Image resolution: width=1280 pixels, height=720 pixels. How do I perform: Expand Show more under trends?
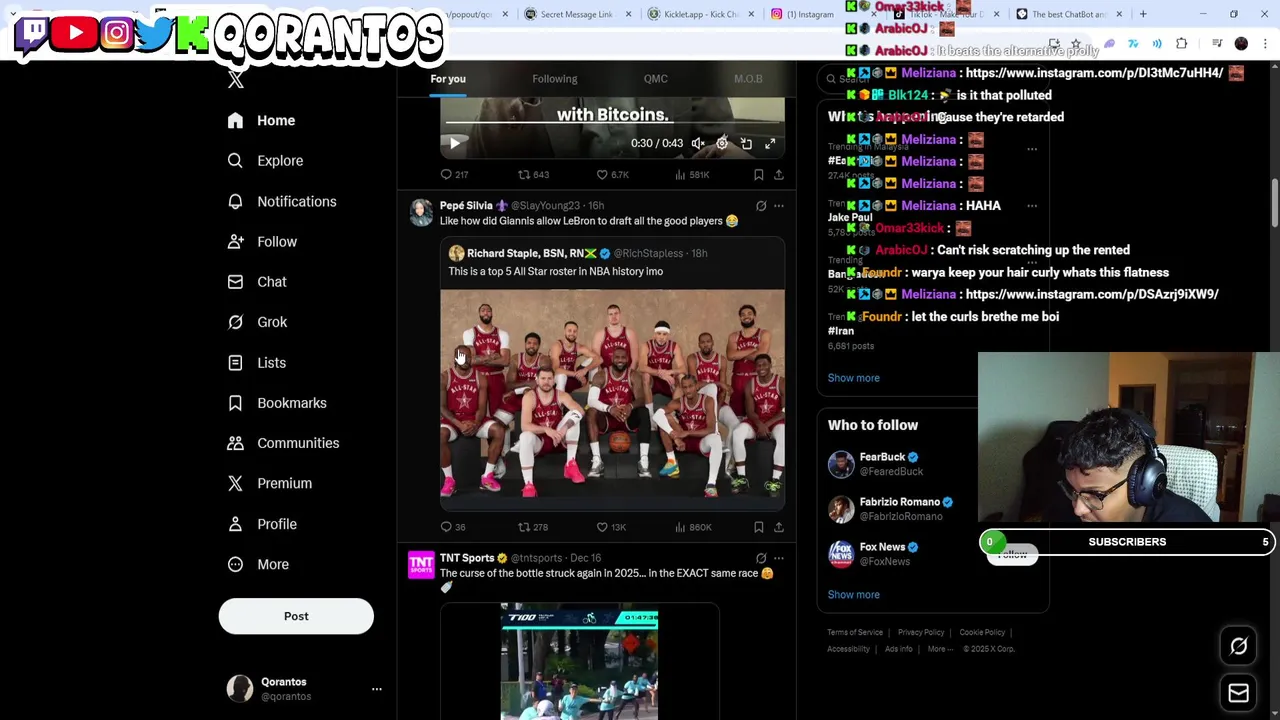coord(853,378)
